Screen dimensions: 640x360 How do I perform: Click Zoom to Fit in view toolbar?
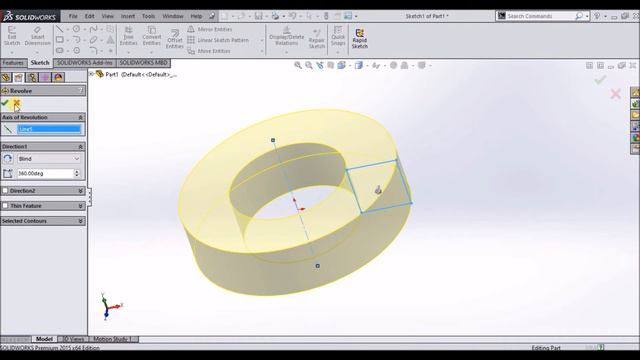click(x=298, y=65)
